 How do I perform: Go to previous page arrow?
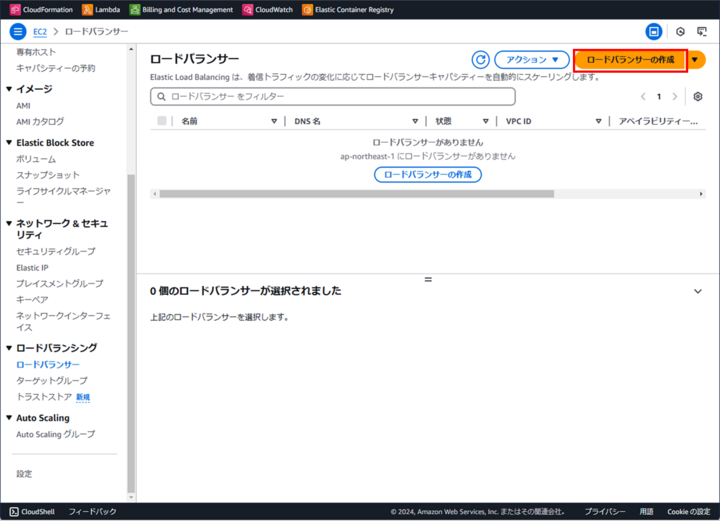(643, 96)
